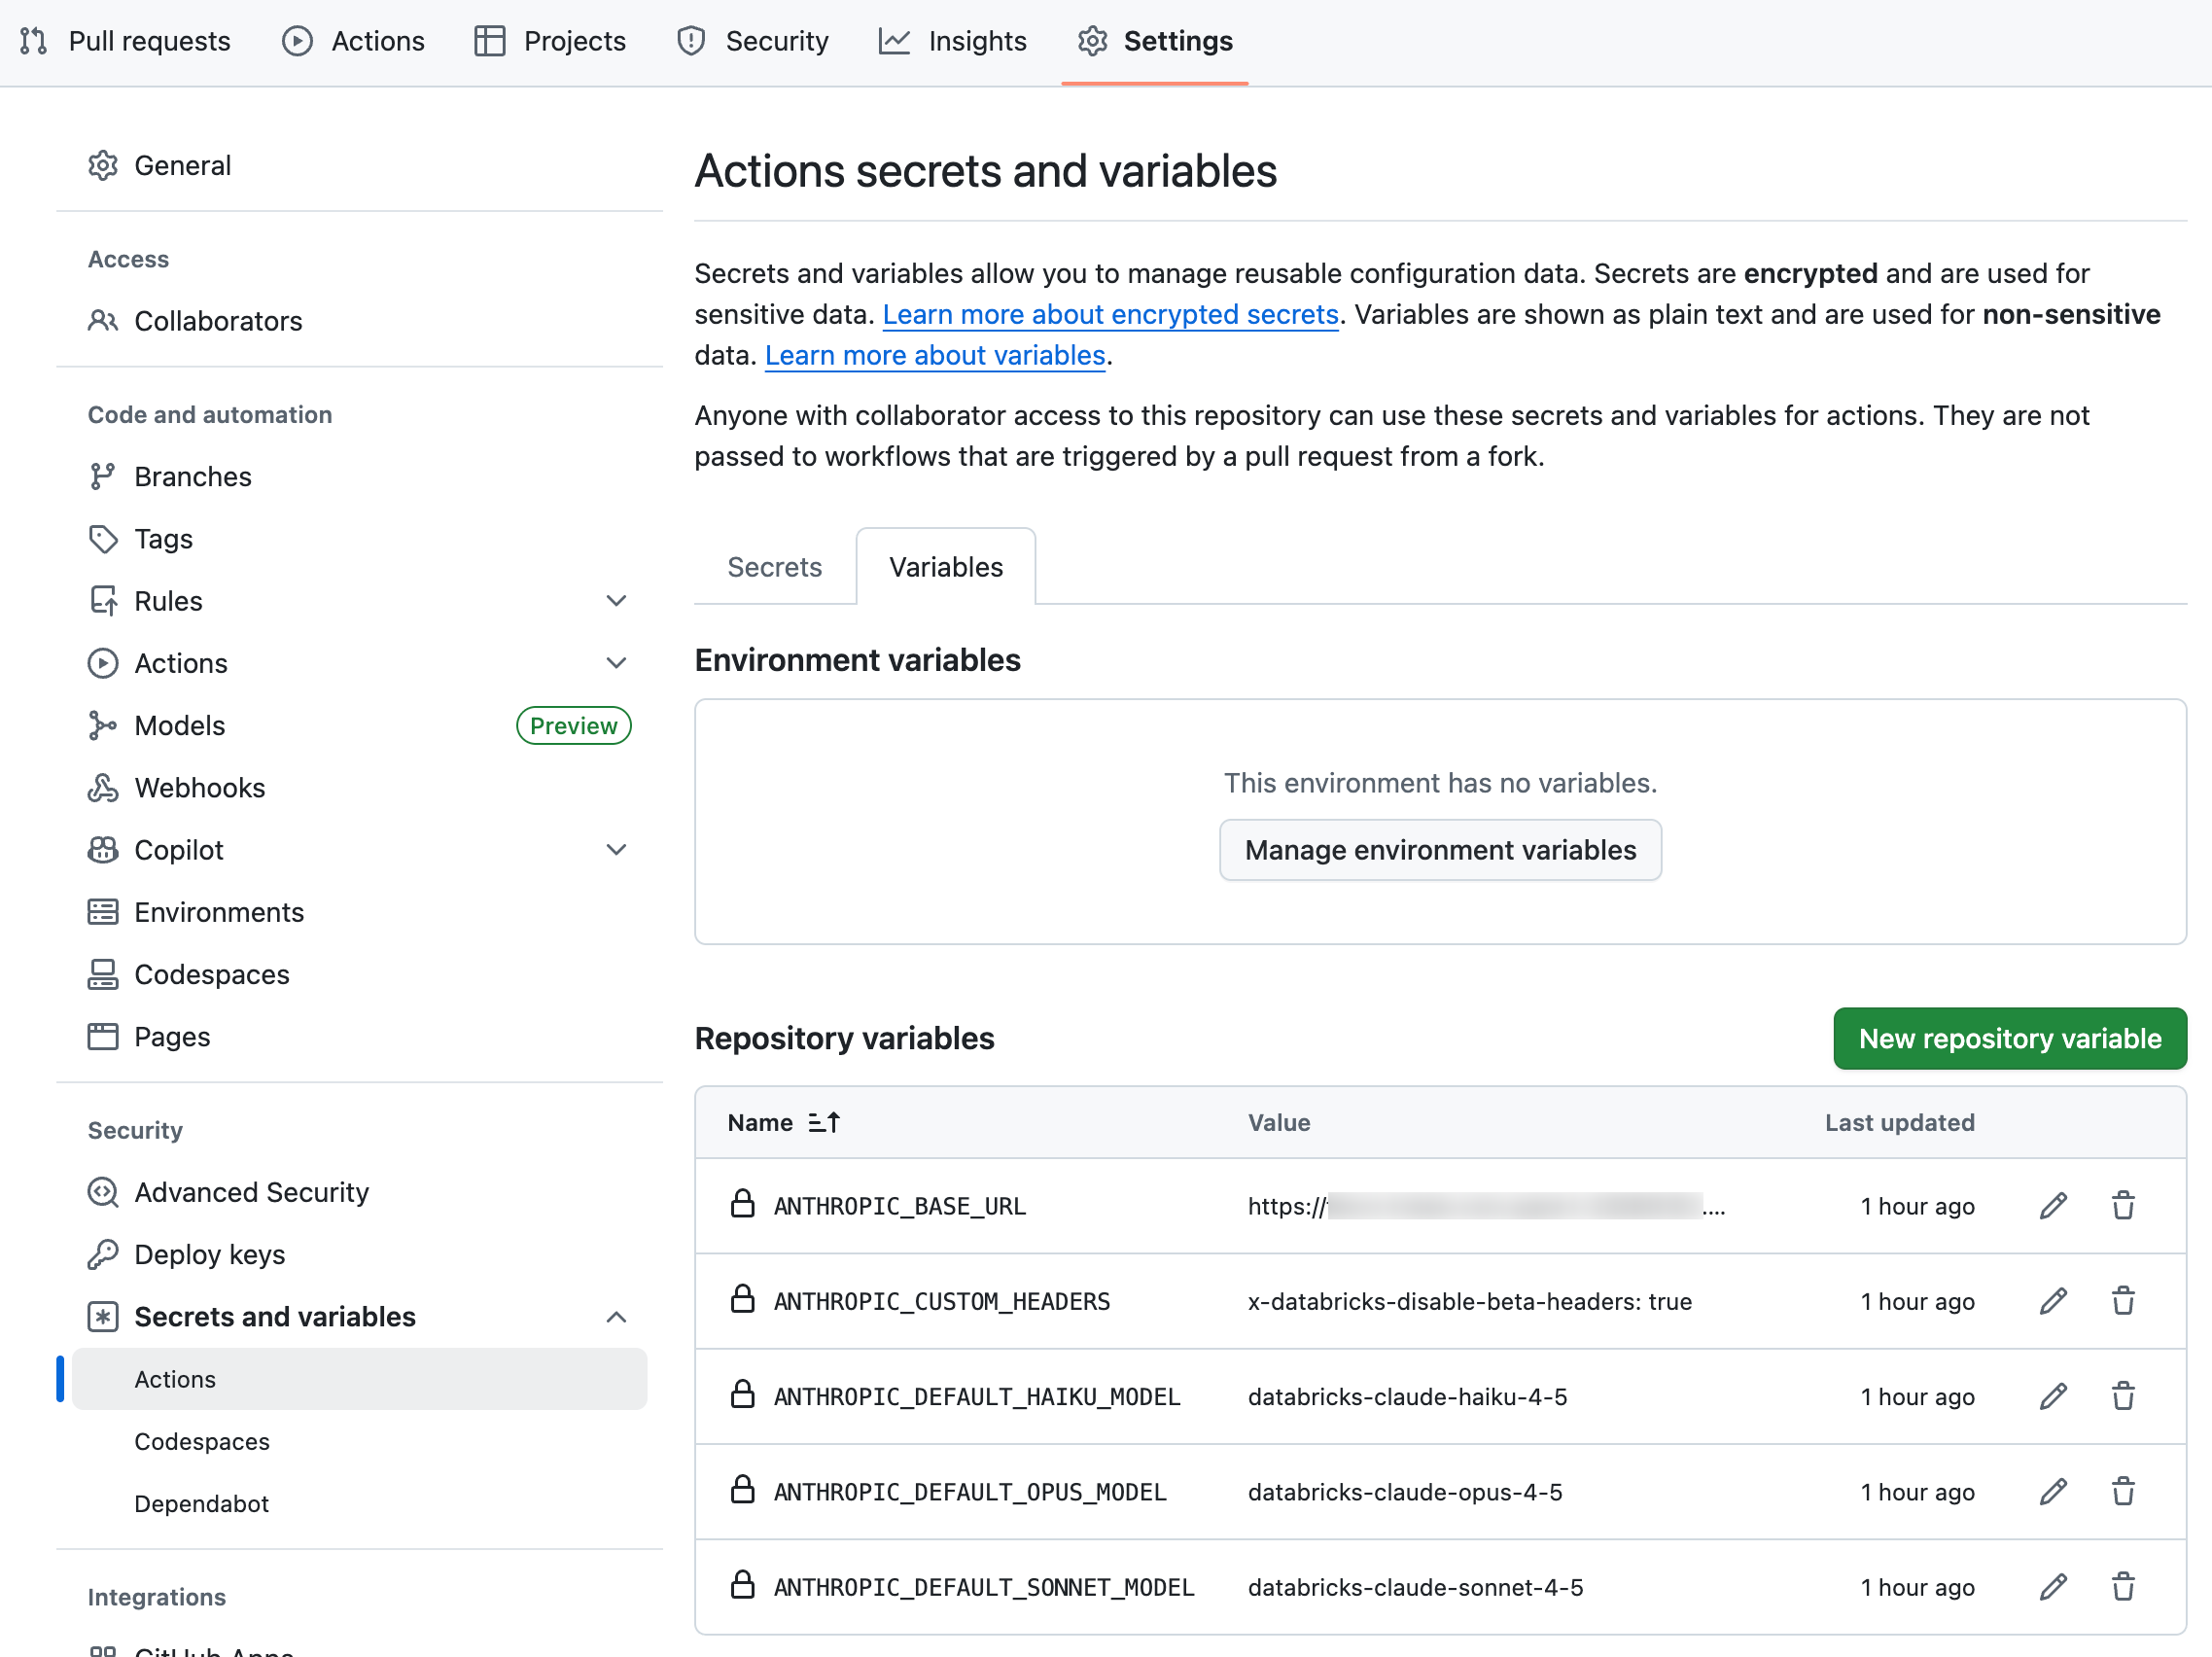The image size is (2212, 1657).
Task: Select Dependabot under Secrets and variables
Action: coord(201,1503)
